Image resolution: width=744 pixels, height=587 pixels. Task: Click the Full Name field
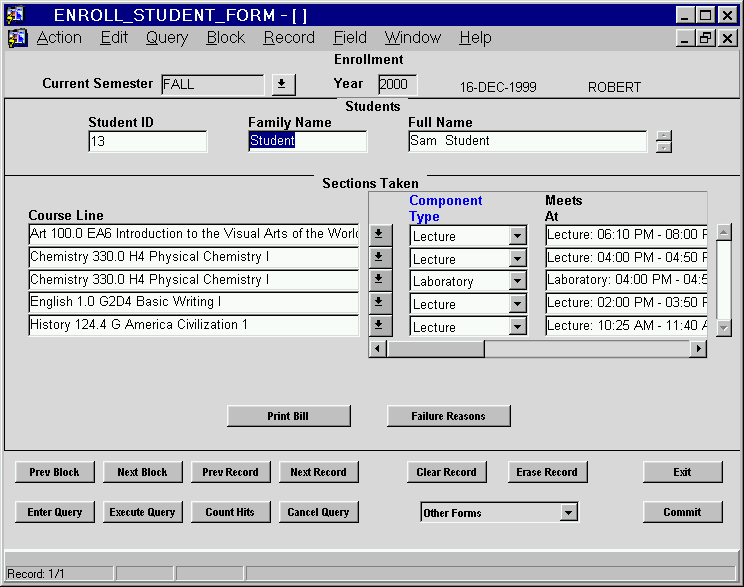click(527, 141)
